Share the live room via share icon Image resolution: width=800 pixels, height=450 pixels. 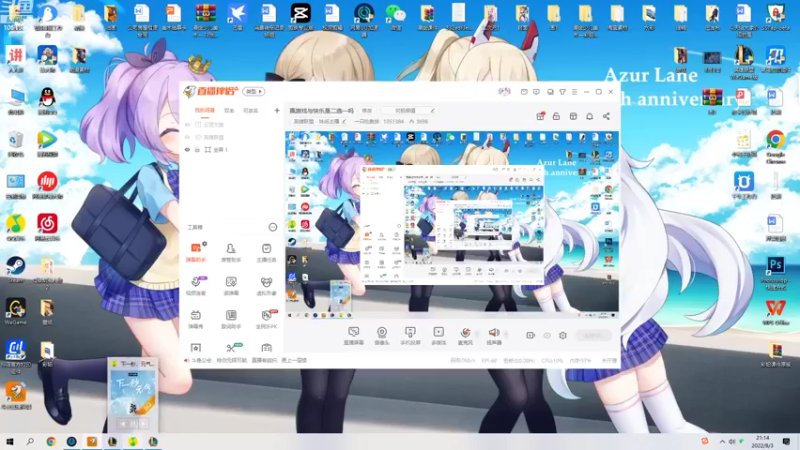[x=606, y=116]
